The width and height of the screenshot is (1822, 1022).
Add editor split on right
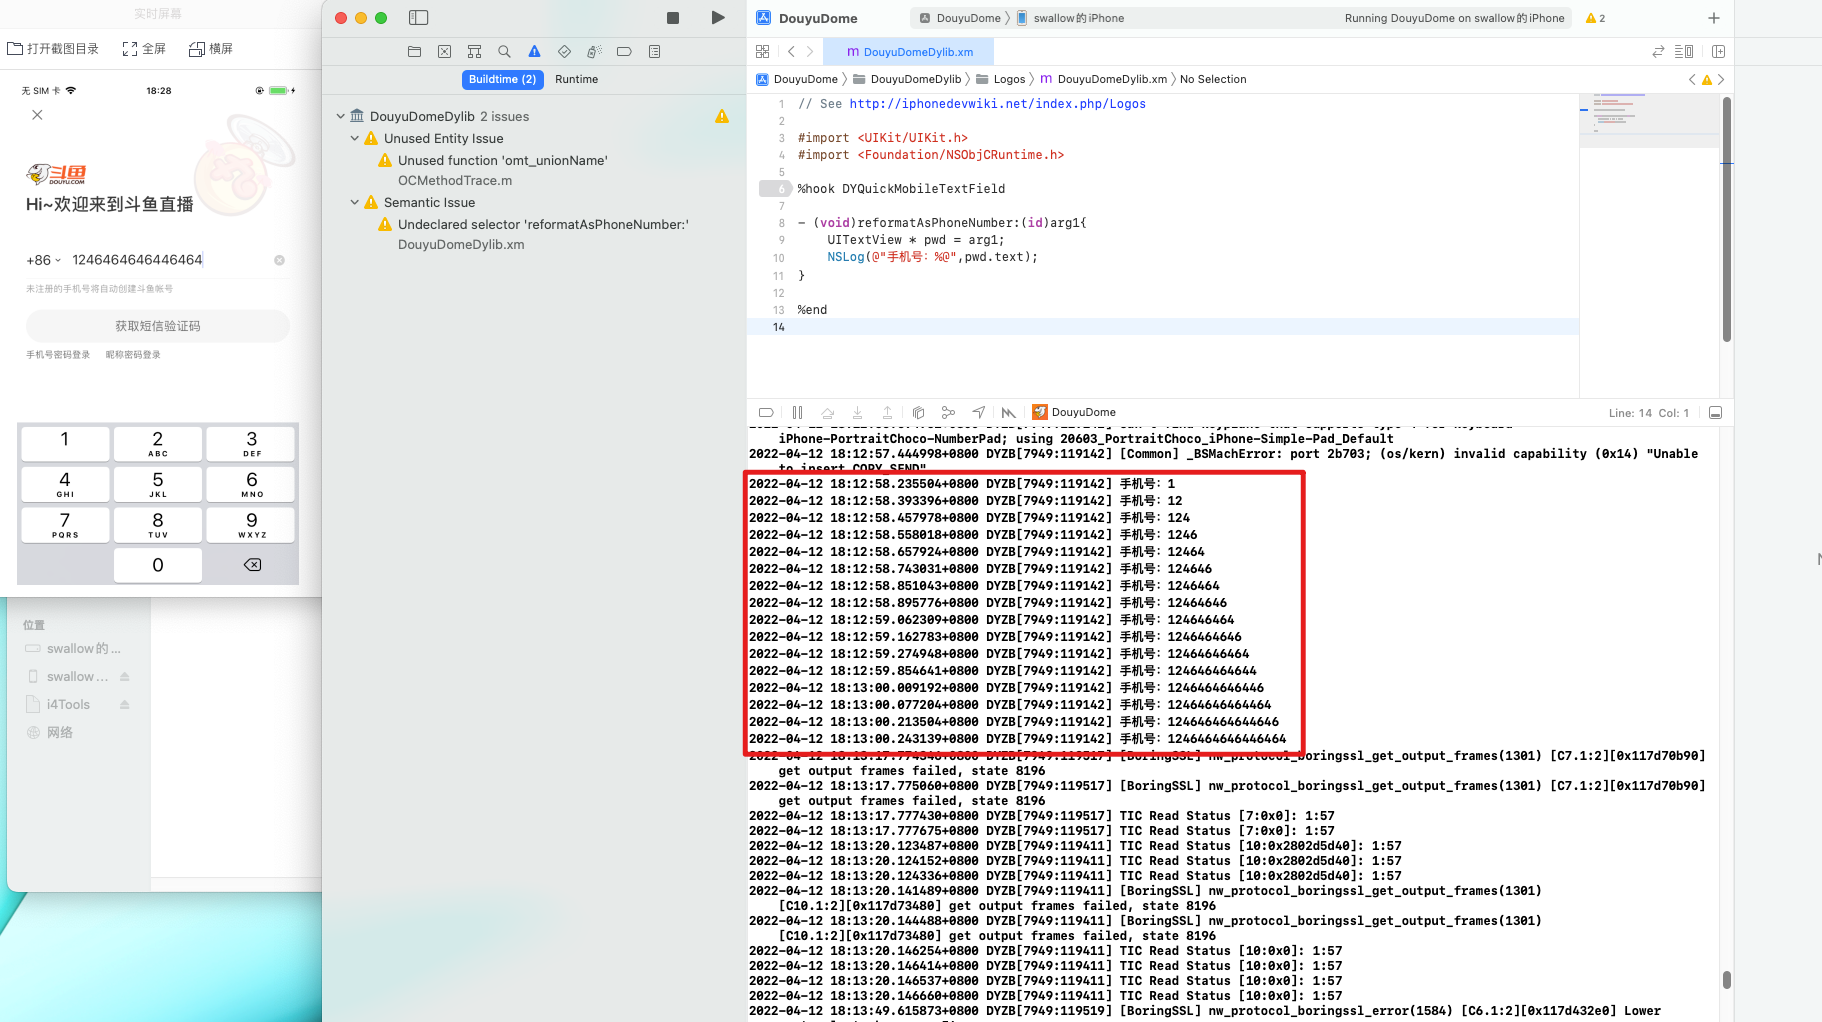tap(1719, 51)
